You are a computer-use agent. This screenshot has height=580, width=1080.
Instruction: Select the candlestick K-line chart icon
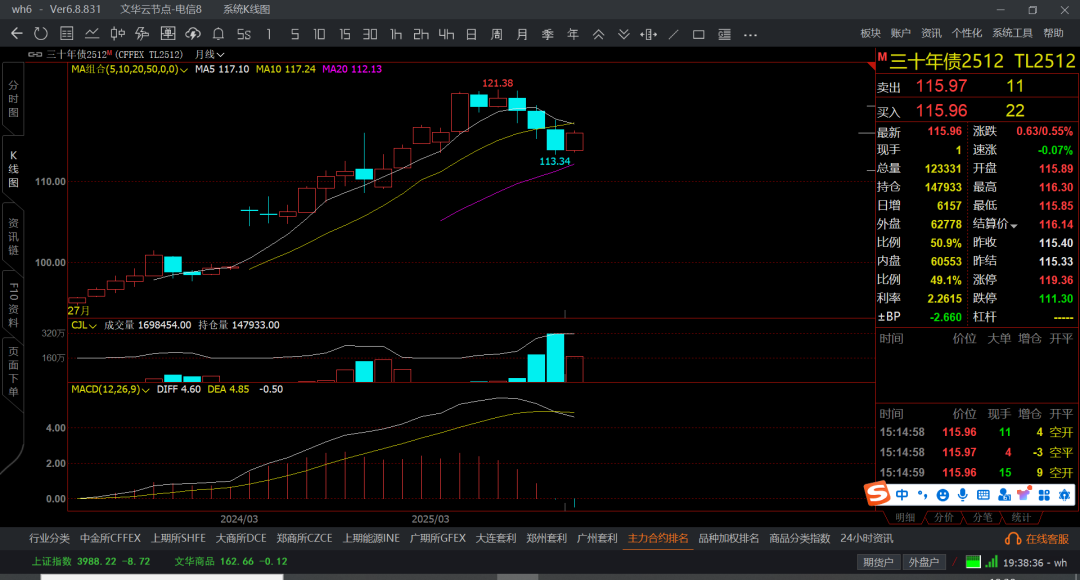point(118,34)
